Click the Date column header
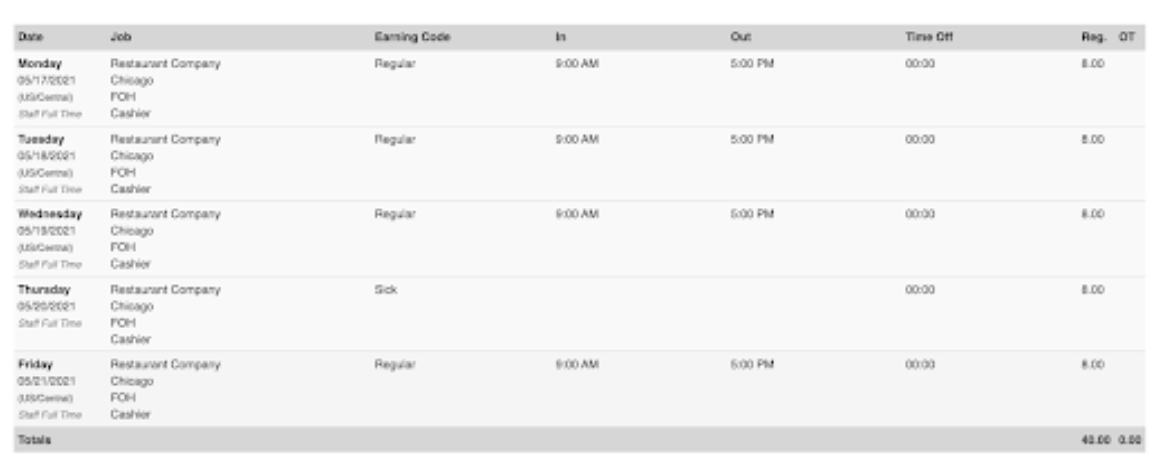 [30, 37]
